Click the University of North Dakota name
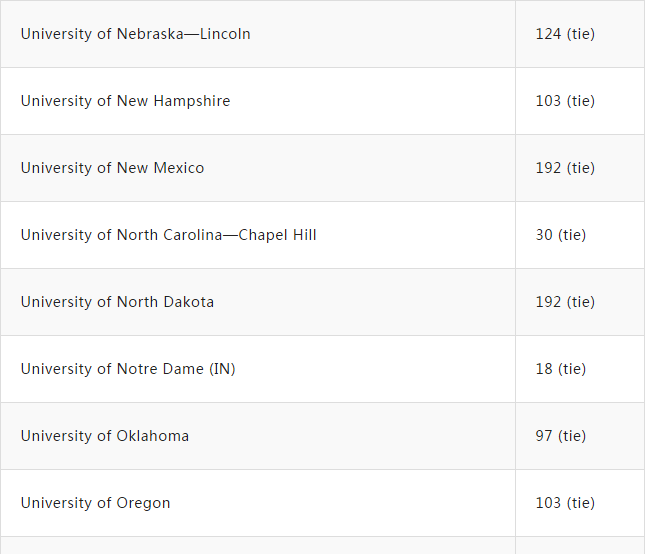The image size is (645, 554). (118, 302)
